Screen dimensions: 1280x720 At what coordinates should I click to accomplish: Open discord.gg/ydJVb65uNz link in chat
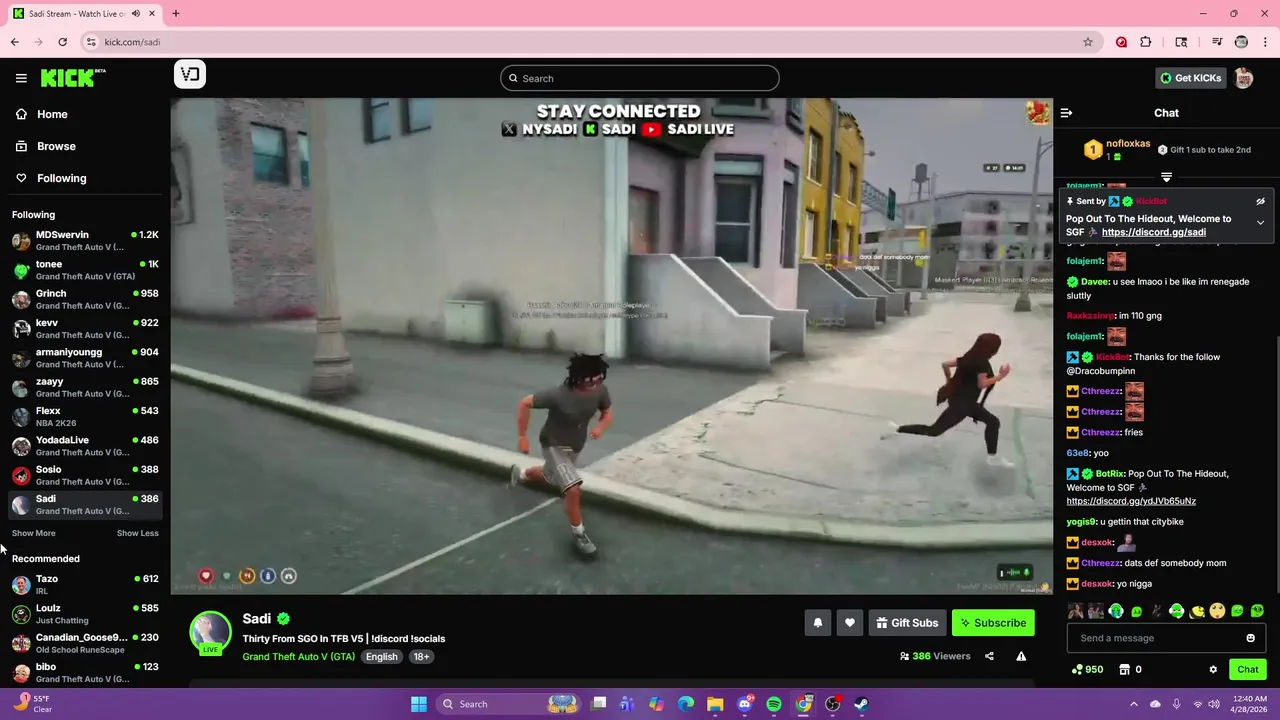coord(1131,501)
